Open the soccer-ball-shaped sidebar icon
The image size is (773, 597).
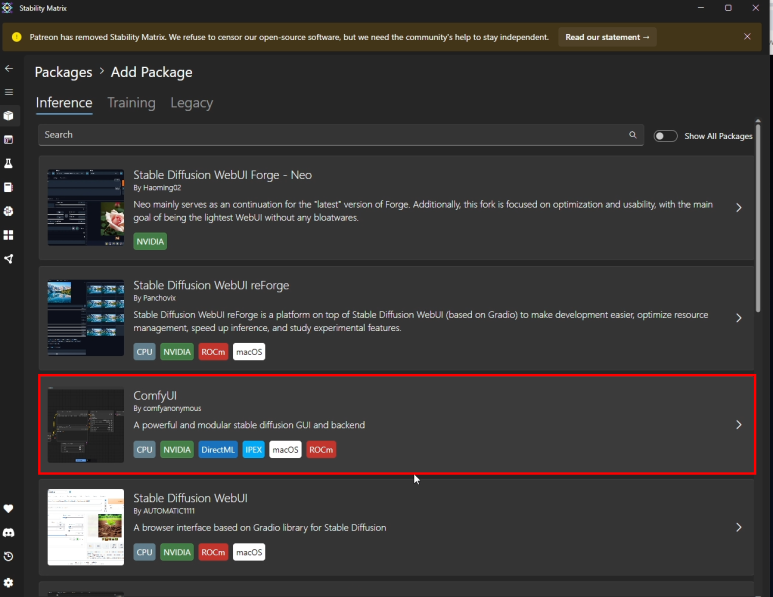coord(9,211)
